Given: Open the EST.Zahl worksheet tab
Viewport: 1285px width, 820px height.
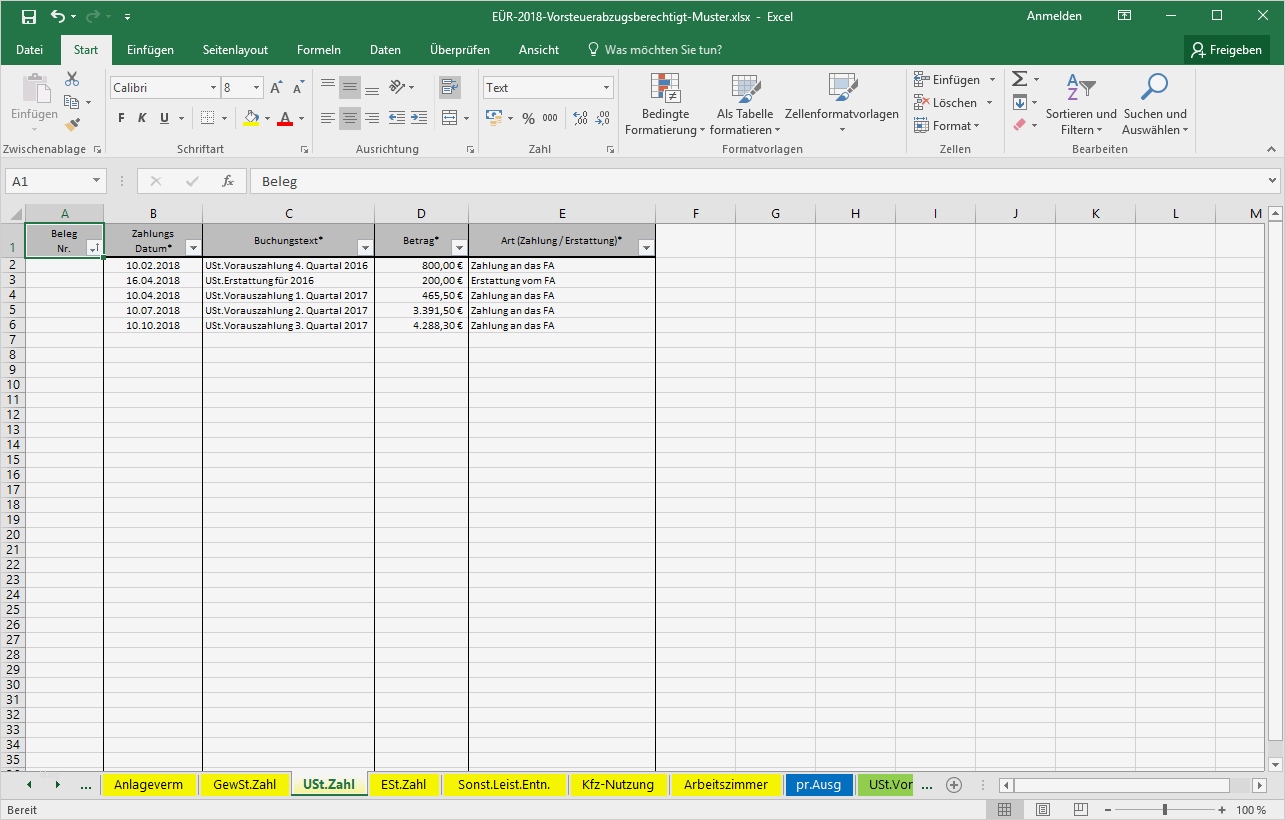Looking at the screenshot, I should pos(404,785).
